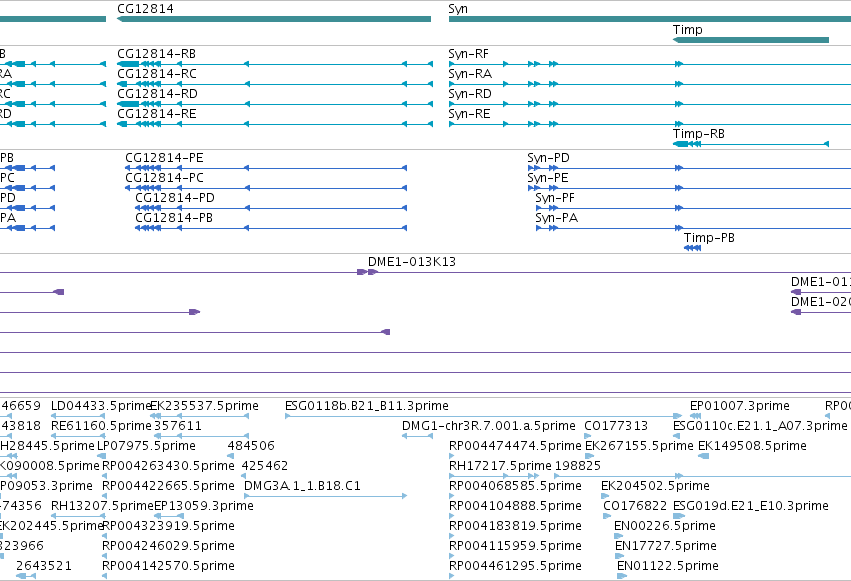851x581 pixels.
Task: Select the Timp gene bar
Action: point(751,40)
